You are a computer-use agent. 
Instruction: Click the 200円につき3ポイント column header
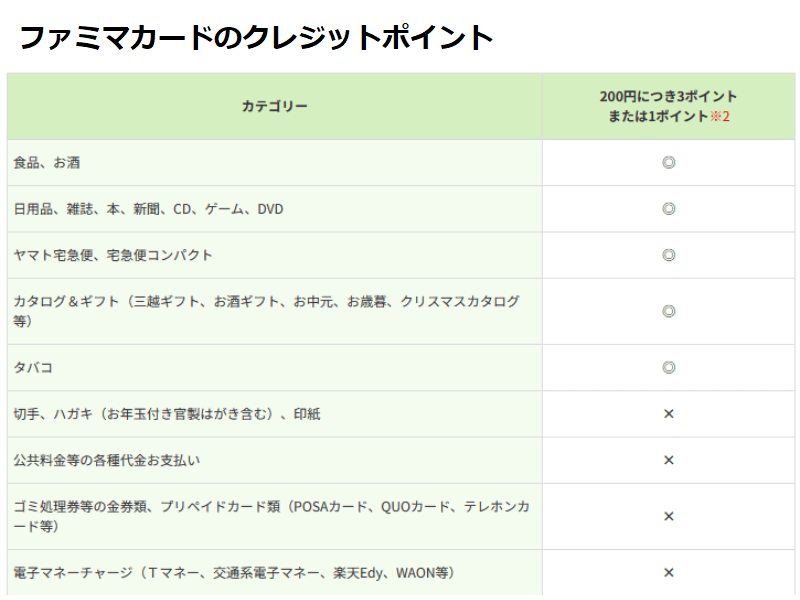668,97
